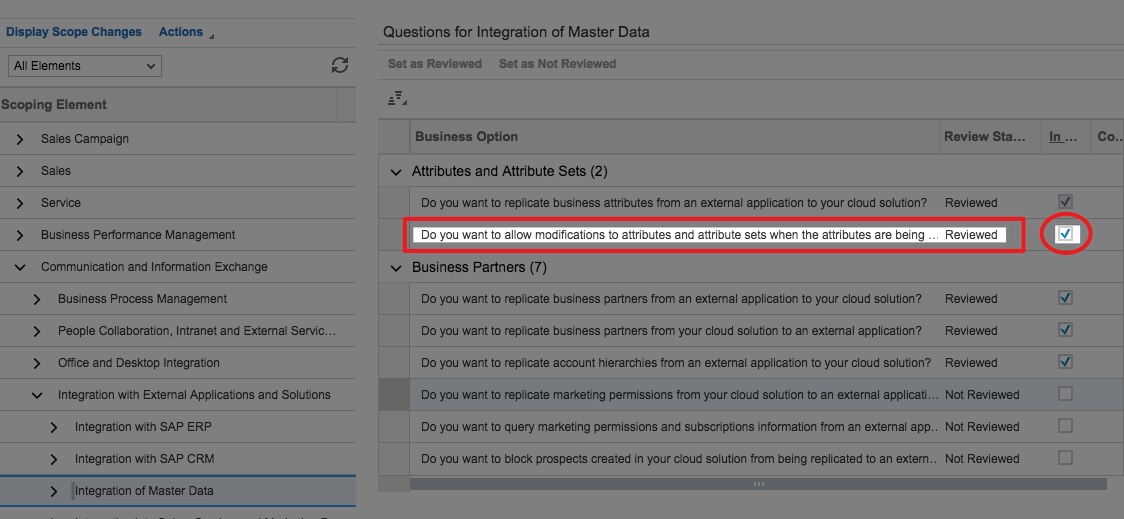Collapse Communication and Information Exchange node
This screenshot has width=1124, height=519.
point(20,267)
